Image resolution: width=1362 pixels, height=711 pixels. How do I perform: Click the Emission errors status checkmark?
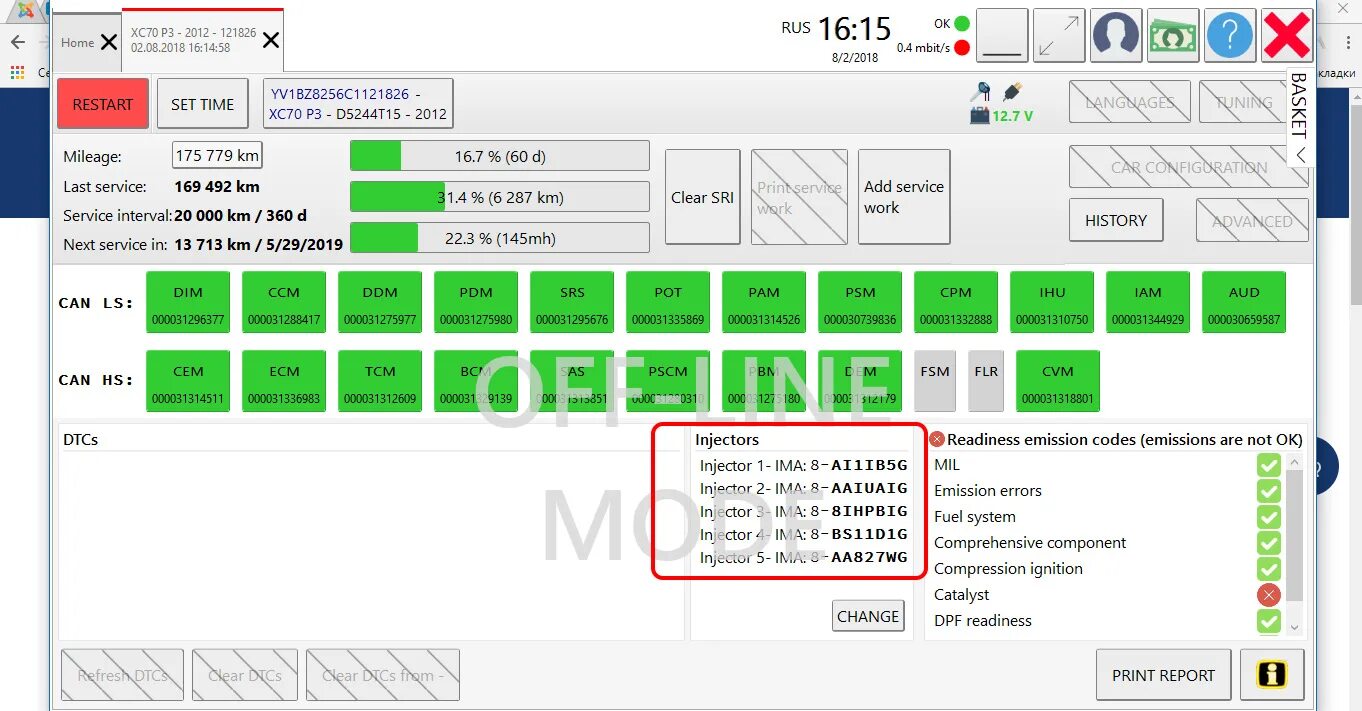[1269, 491]
